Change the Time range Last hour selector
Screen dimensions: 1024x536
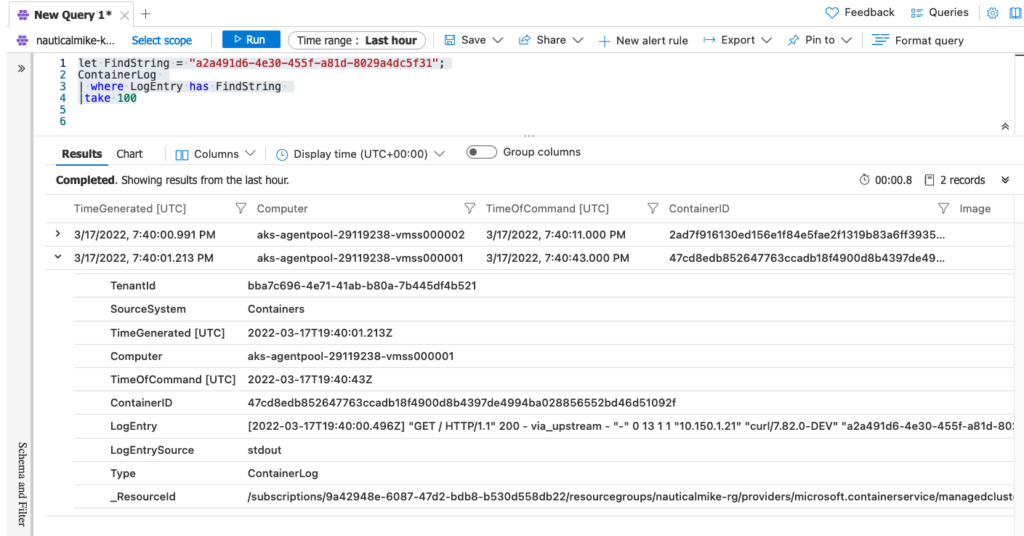[357, 40]
